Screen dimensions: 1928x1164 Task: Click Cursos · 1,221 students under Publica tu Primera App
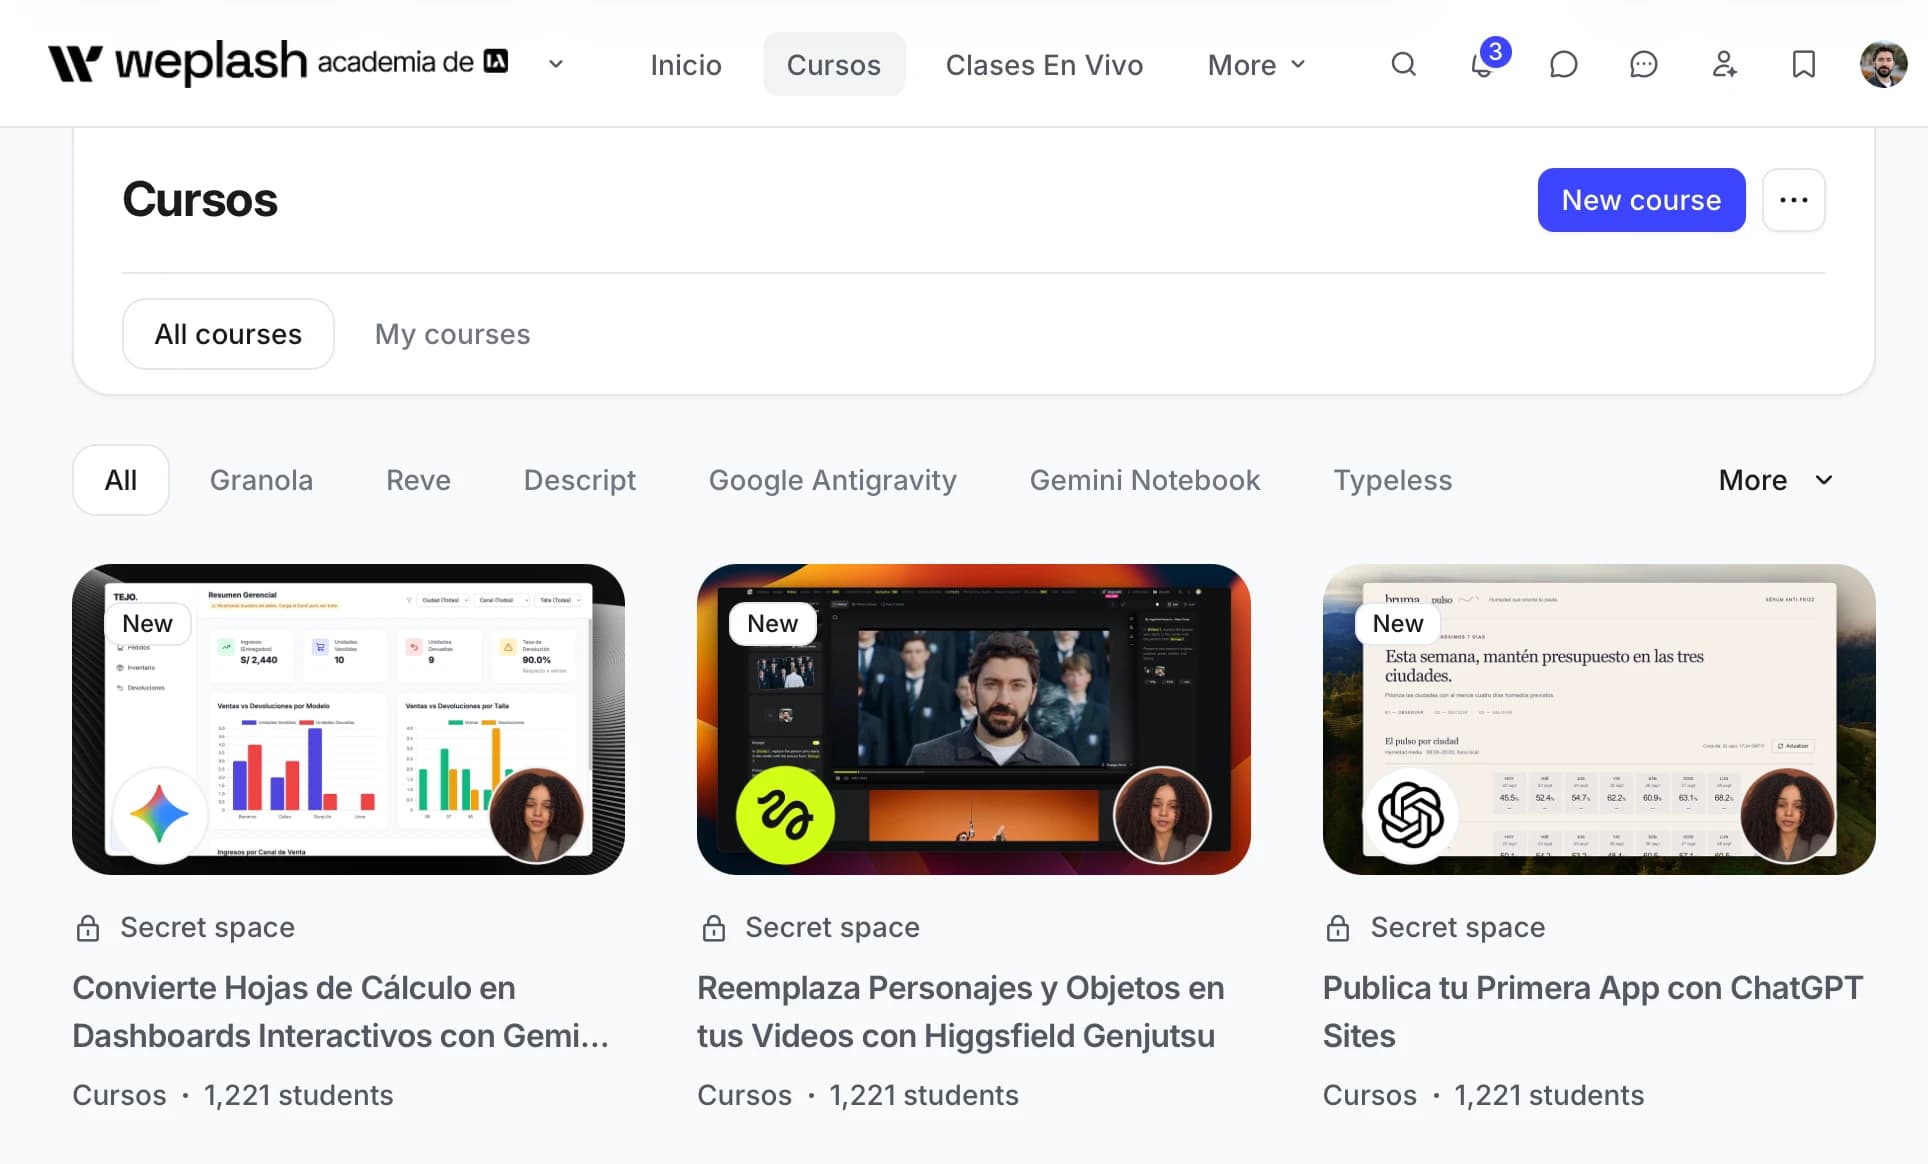pos(1483,1095)
